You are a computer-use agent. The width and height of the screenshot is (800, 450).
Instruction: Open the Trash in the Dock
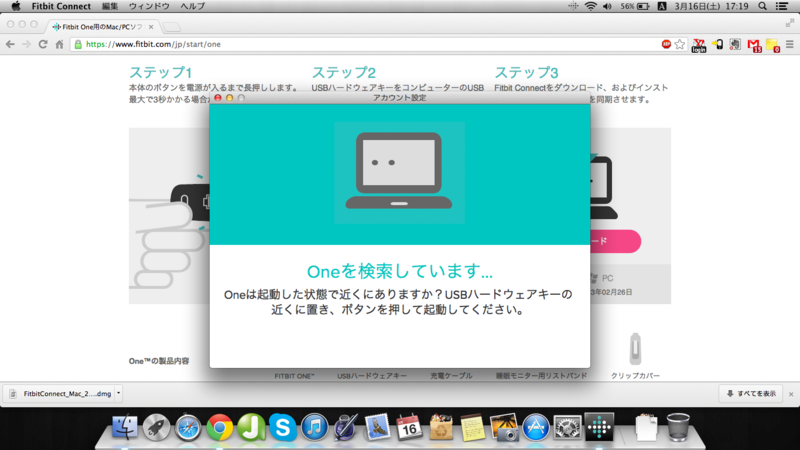coord(678,427)
